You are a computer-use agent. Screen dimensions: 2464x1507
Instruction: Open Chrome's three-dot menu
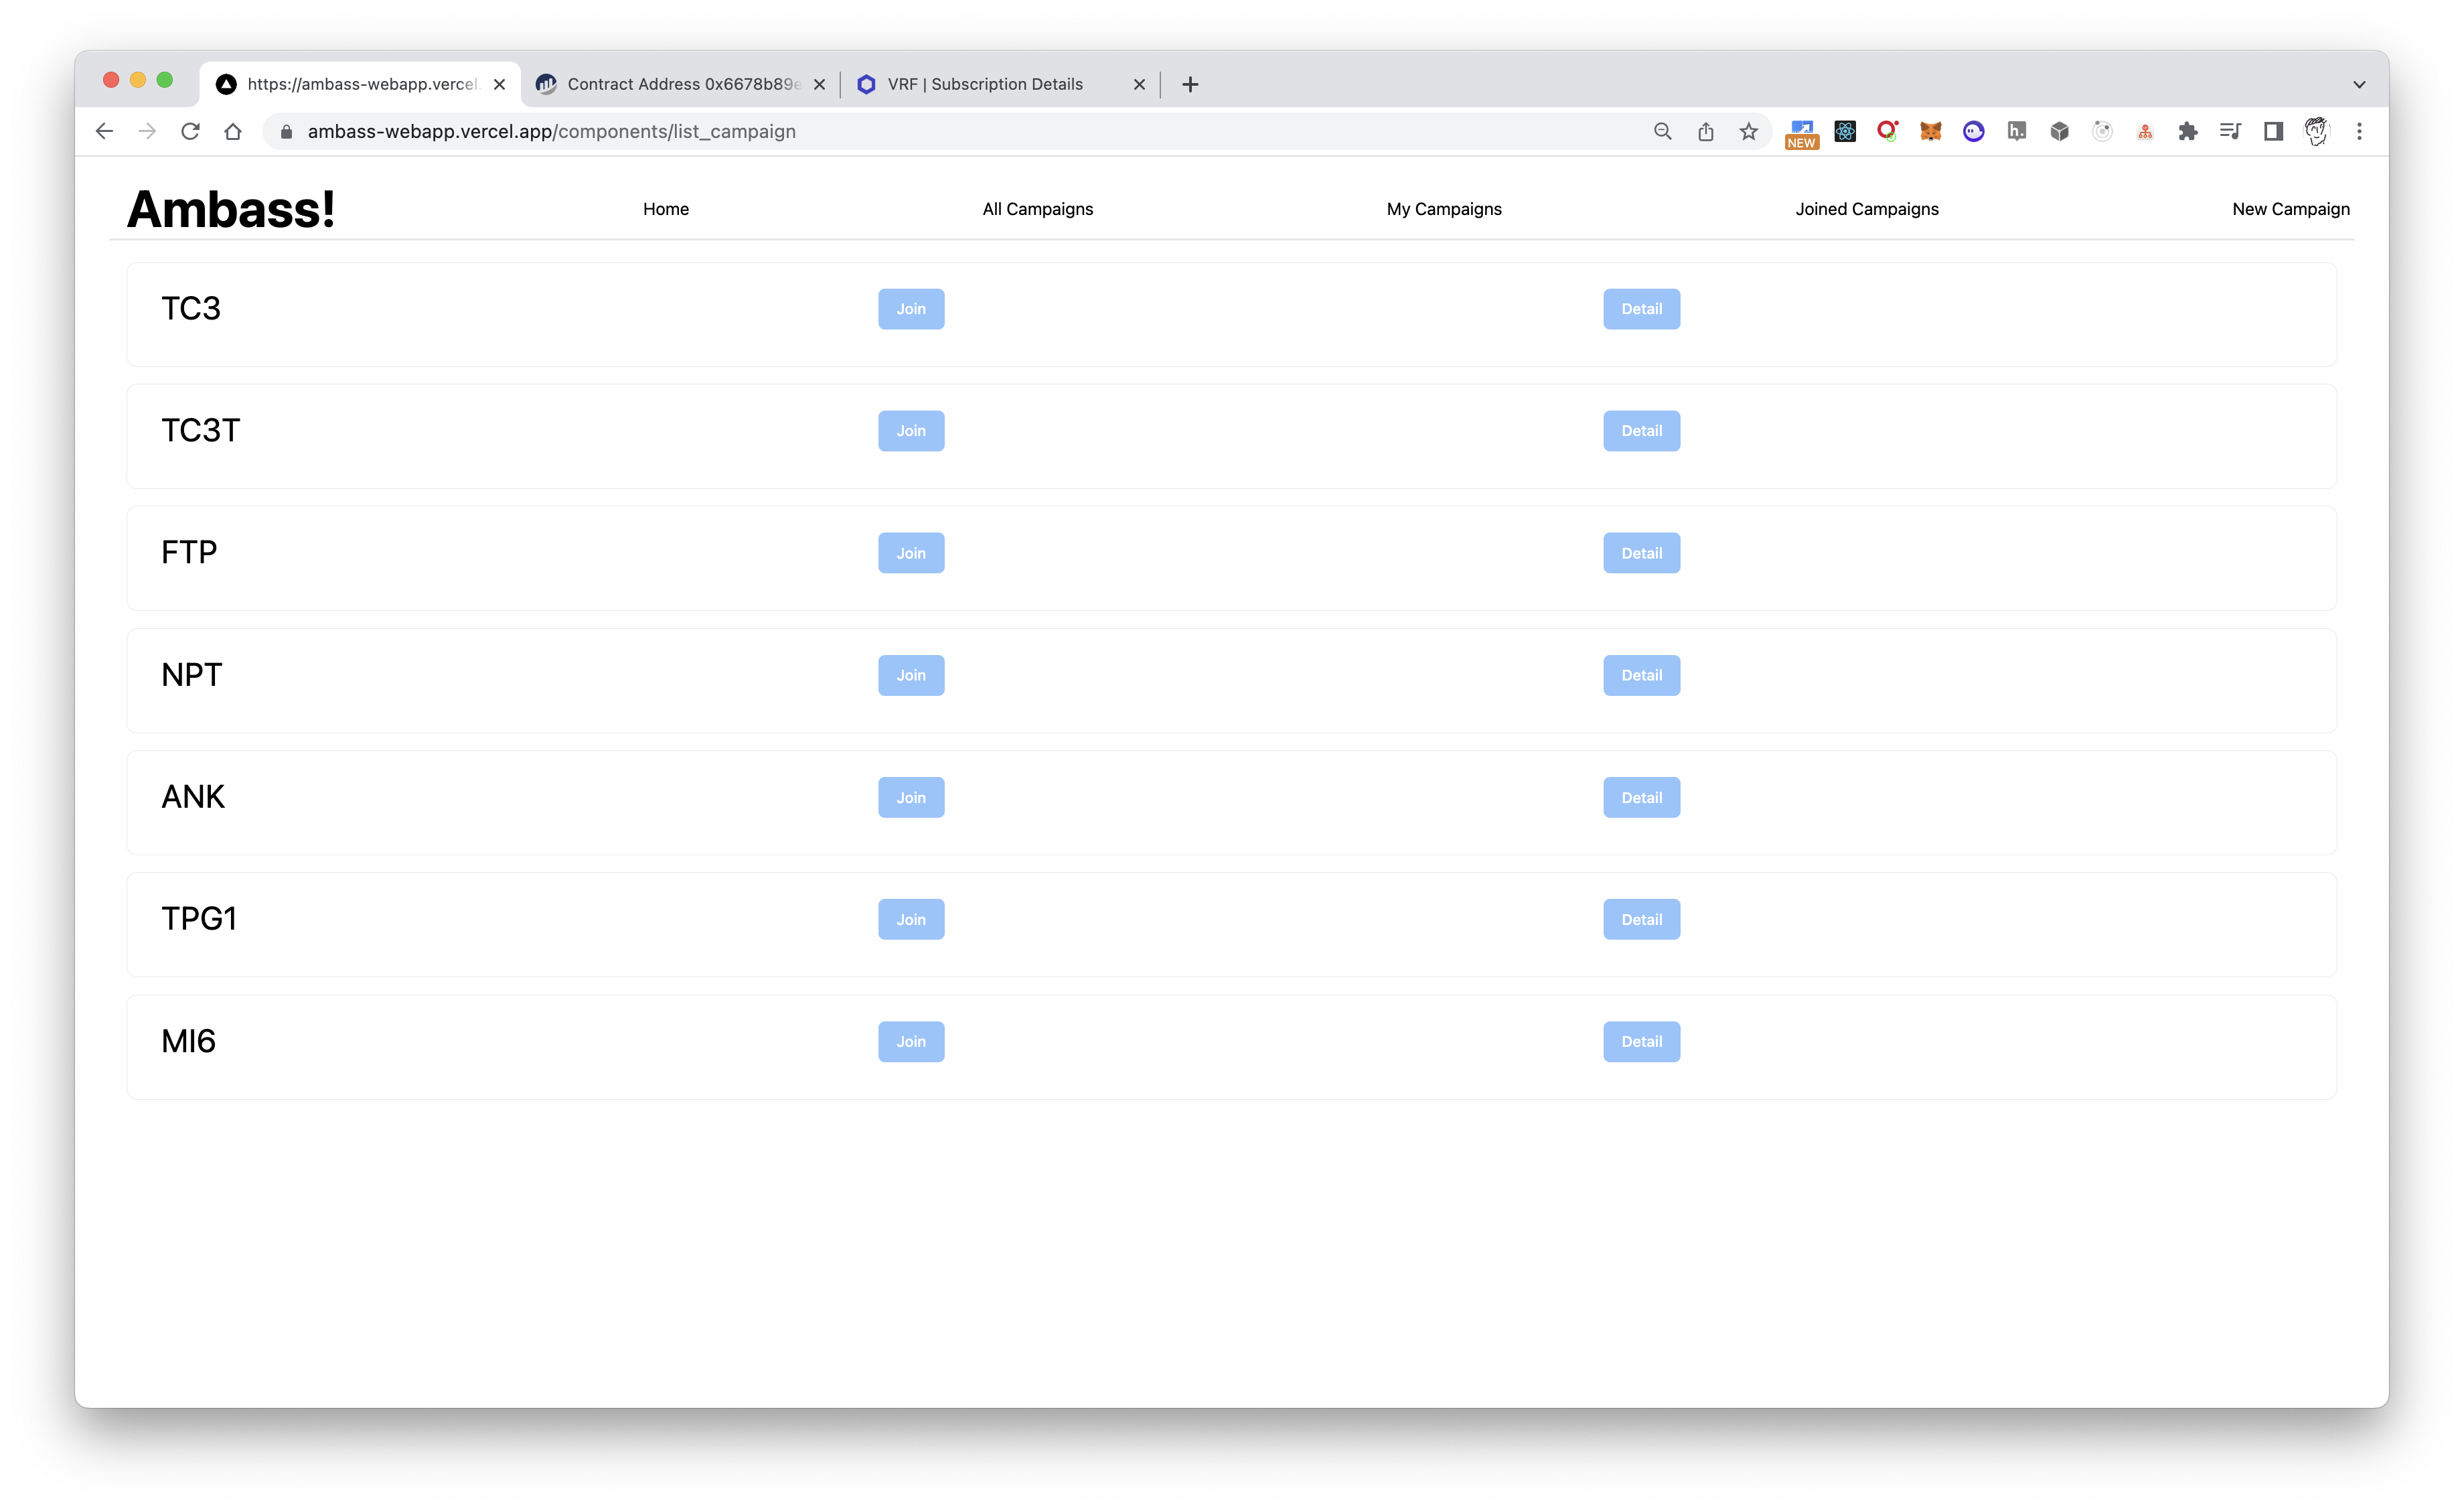coord(2359,131)
